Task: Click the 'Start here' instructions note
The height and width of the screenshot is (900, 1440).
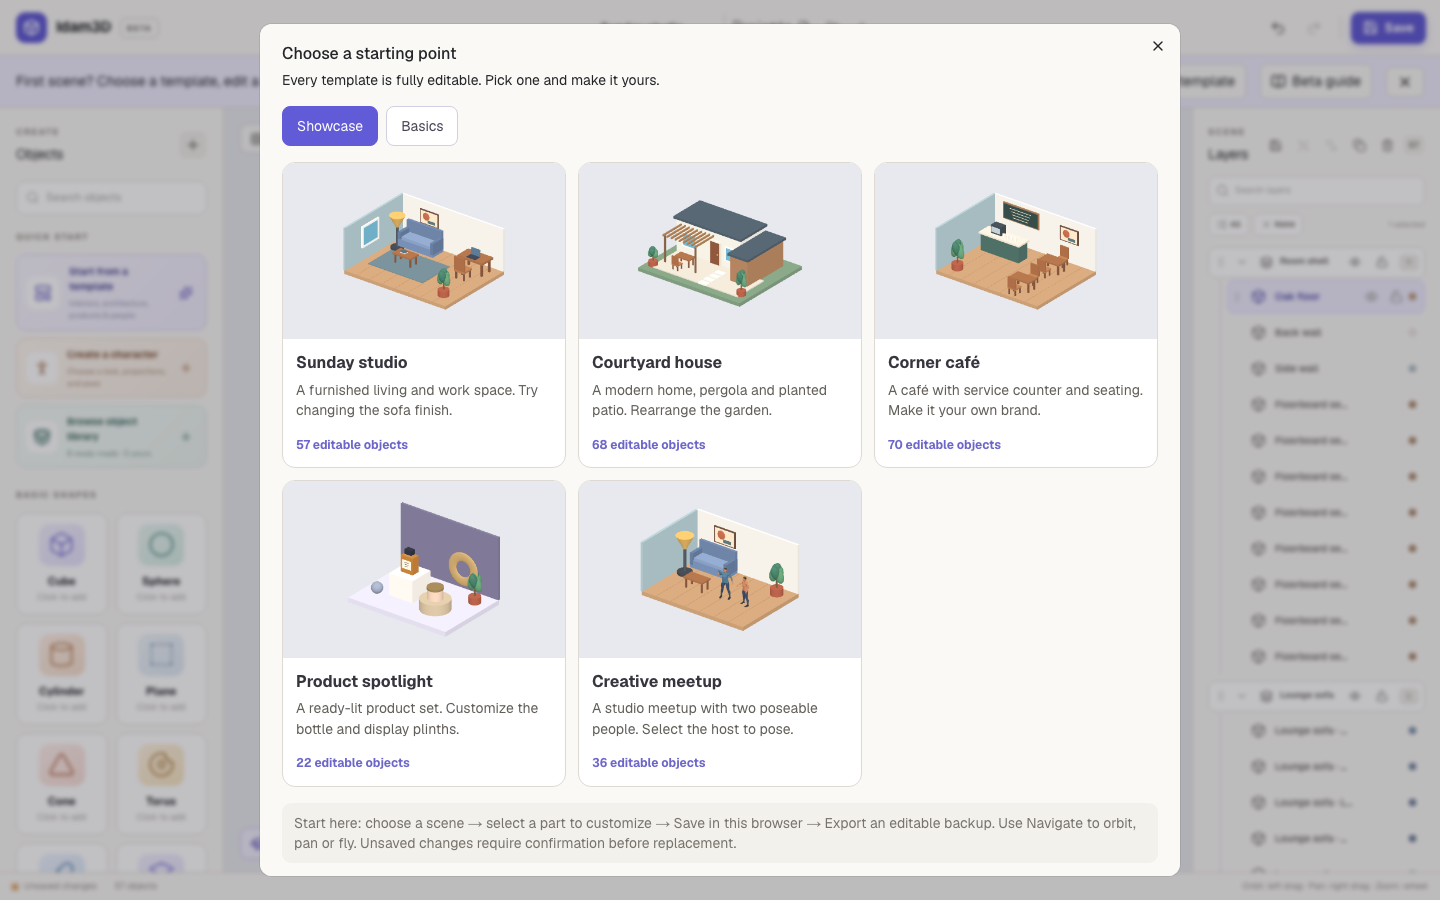Action: 720,833
